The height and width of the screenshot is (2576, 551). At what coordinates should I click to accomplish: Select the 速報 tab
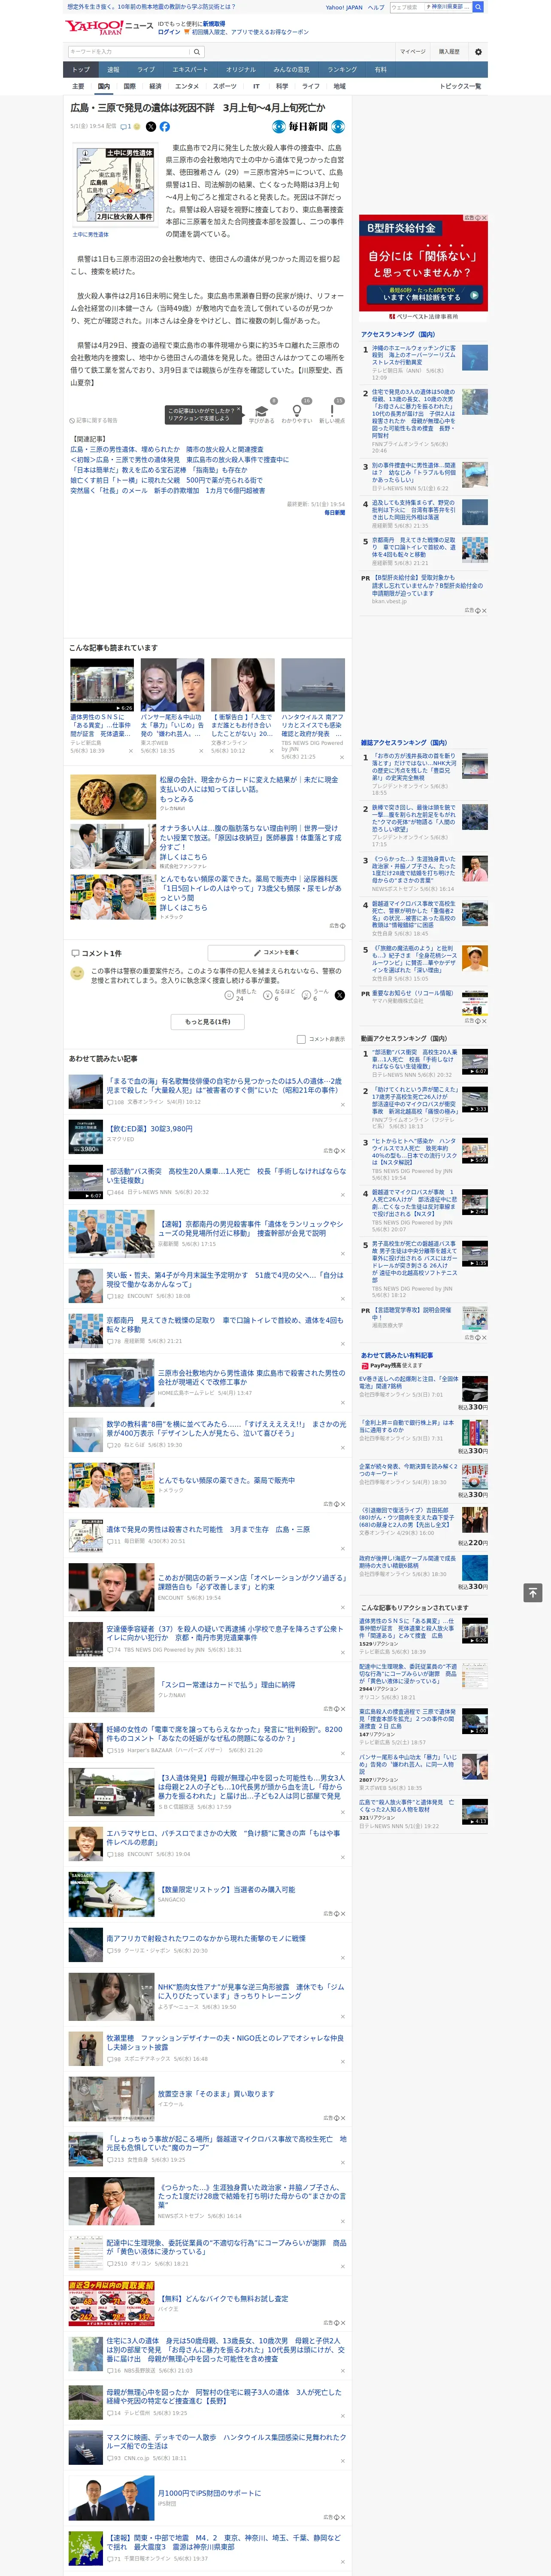coord(113,69)
